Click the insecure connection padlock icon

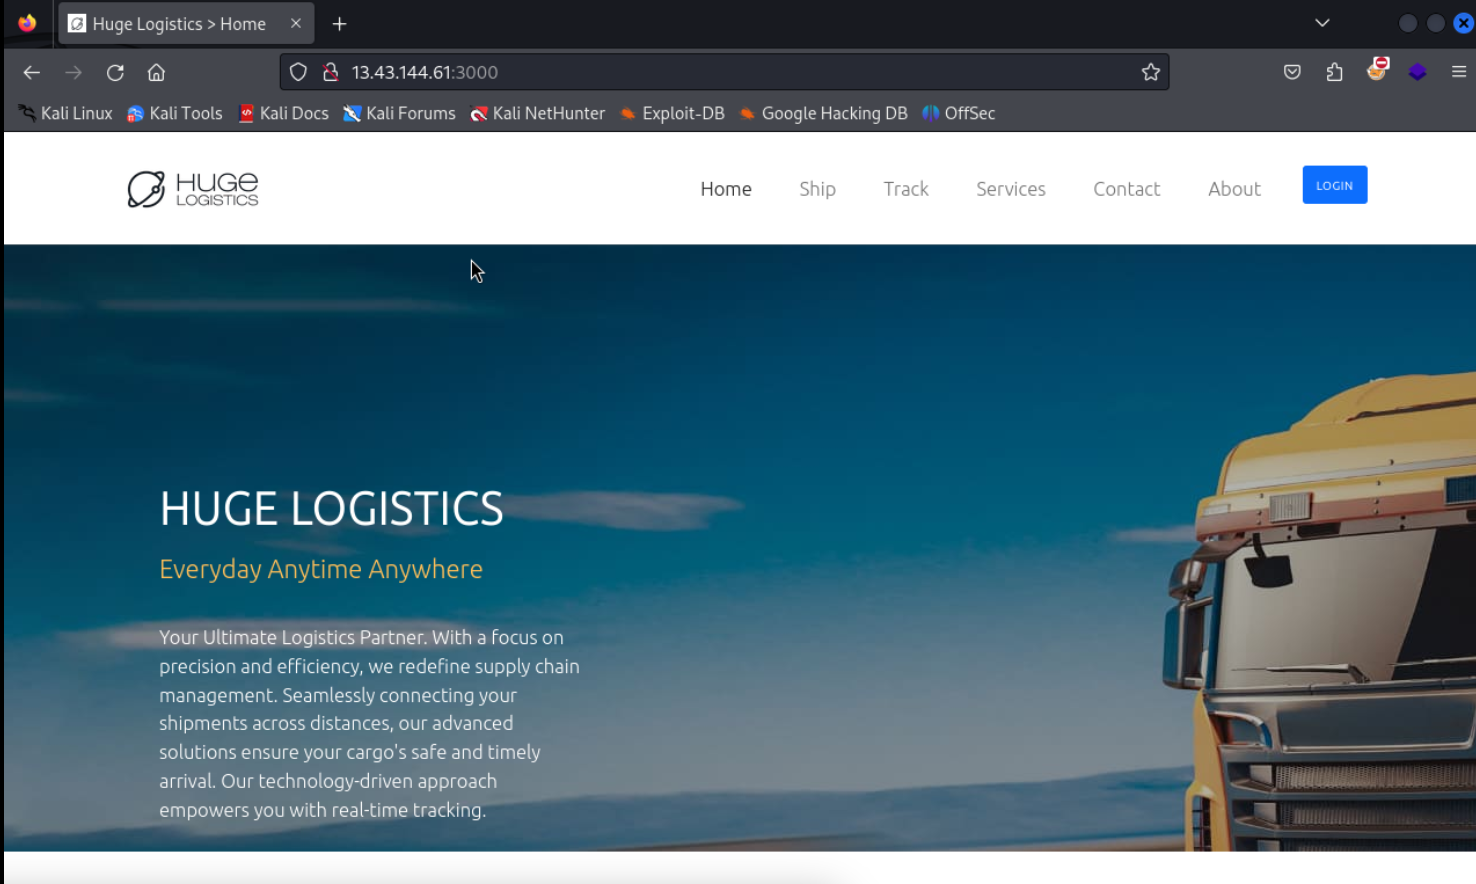click(x=331, y=72)
